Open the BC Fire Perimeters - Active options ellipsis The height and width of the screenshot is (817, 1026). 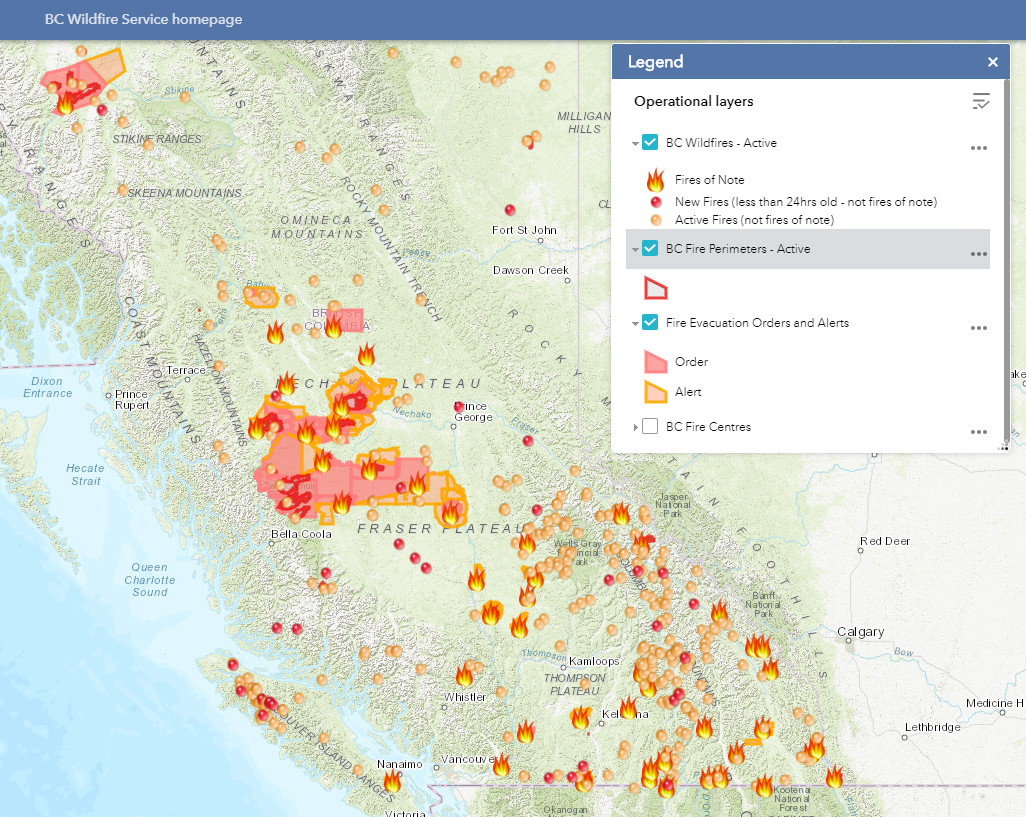pos(979,254)
